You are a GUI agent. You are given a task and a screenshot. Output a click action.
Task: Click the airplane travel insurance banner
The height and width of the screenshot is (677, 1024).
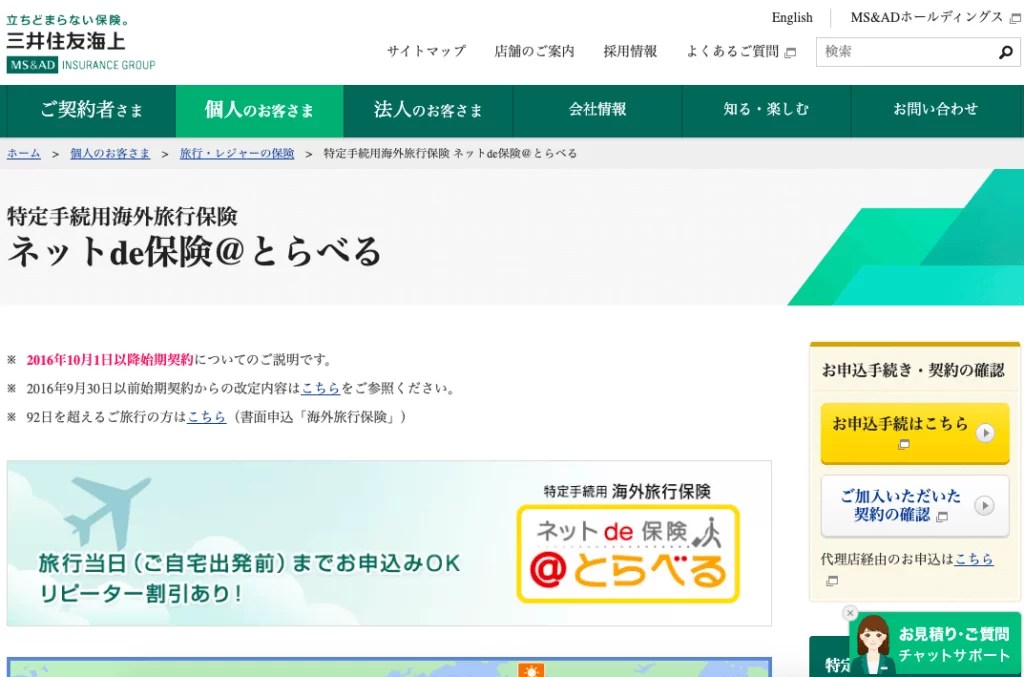tap(389, 543)
